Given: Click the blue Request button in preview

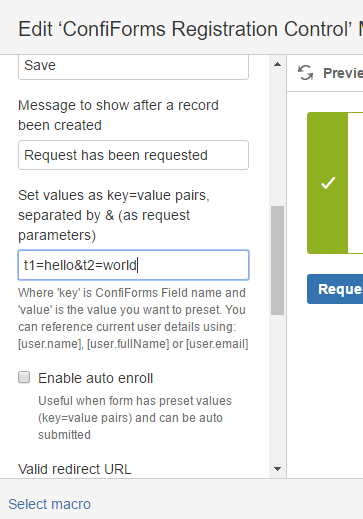Looking at the screenshot, I should click(x=335, y=289).
